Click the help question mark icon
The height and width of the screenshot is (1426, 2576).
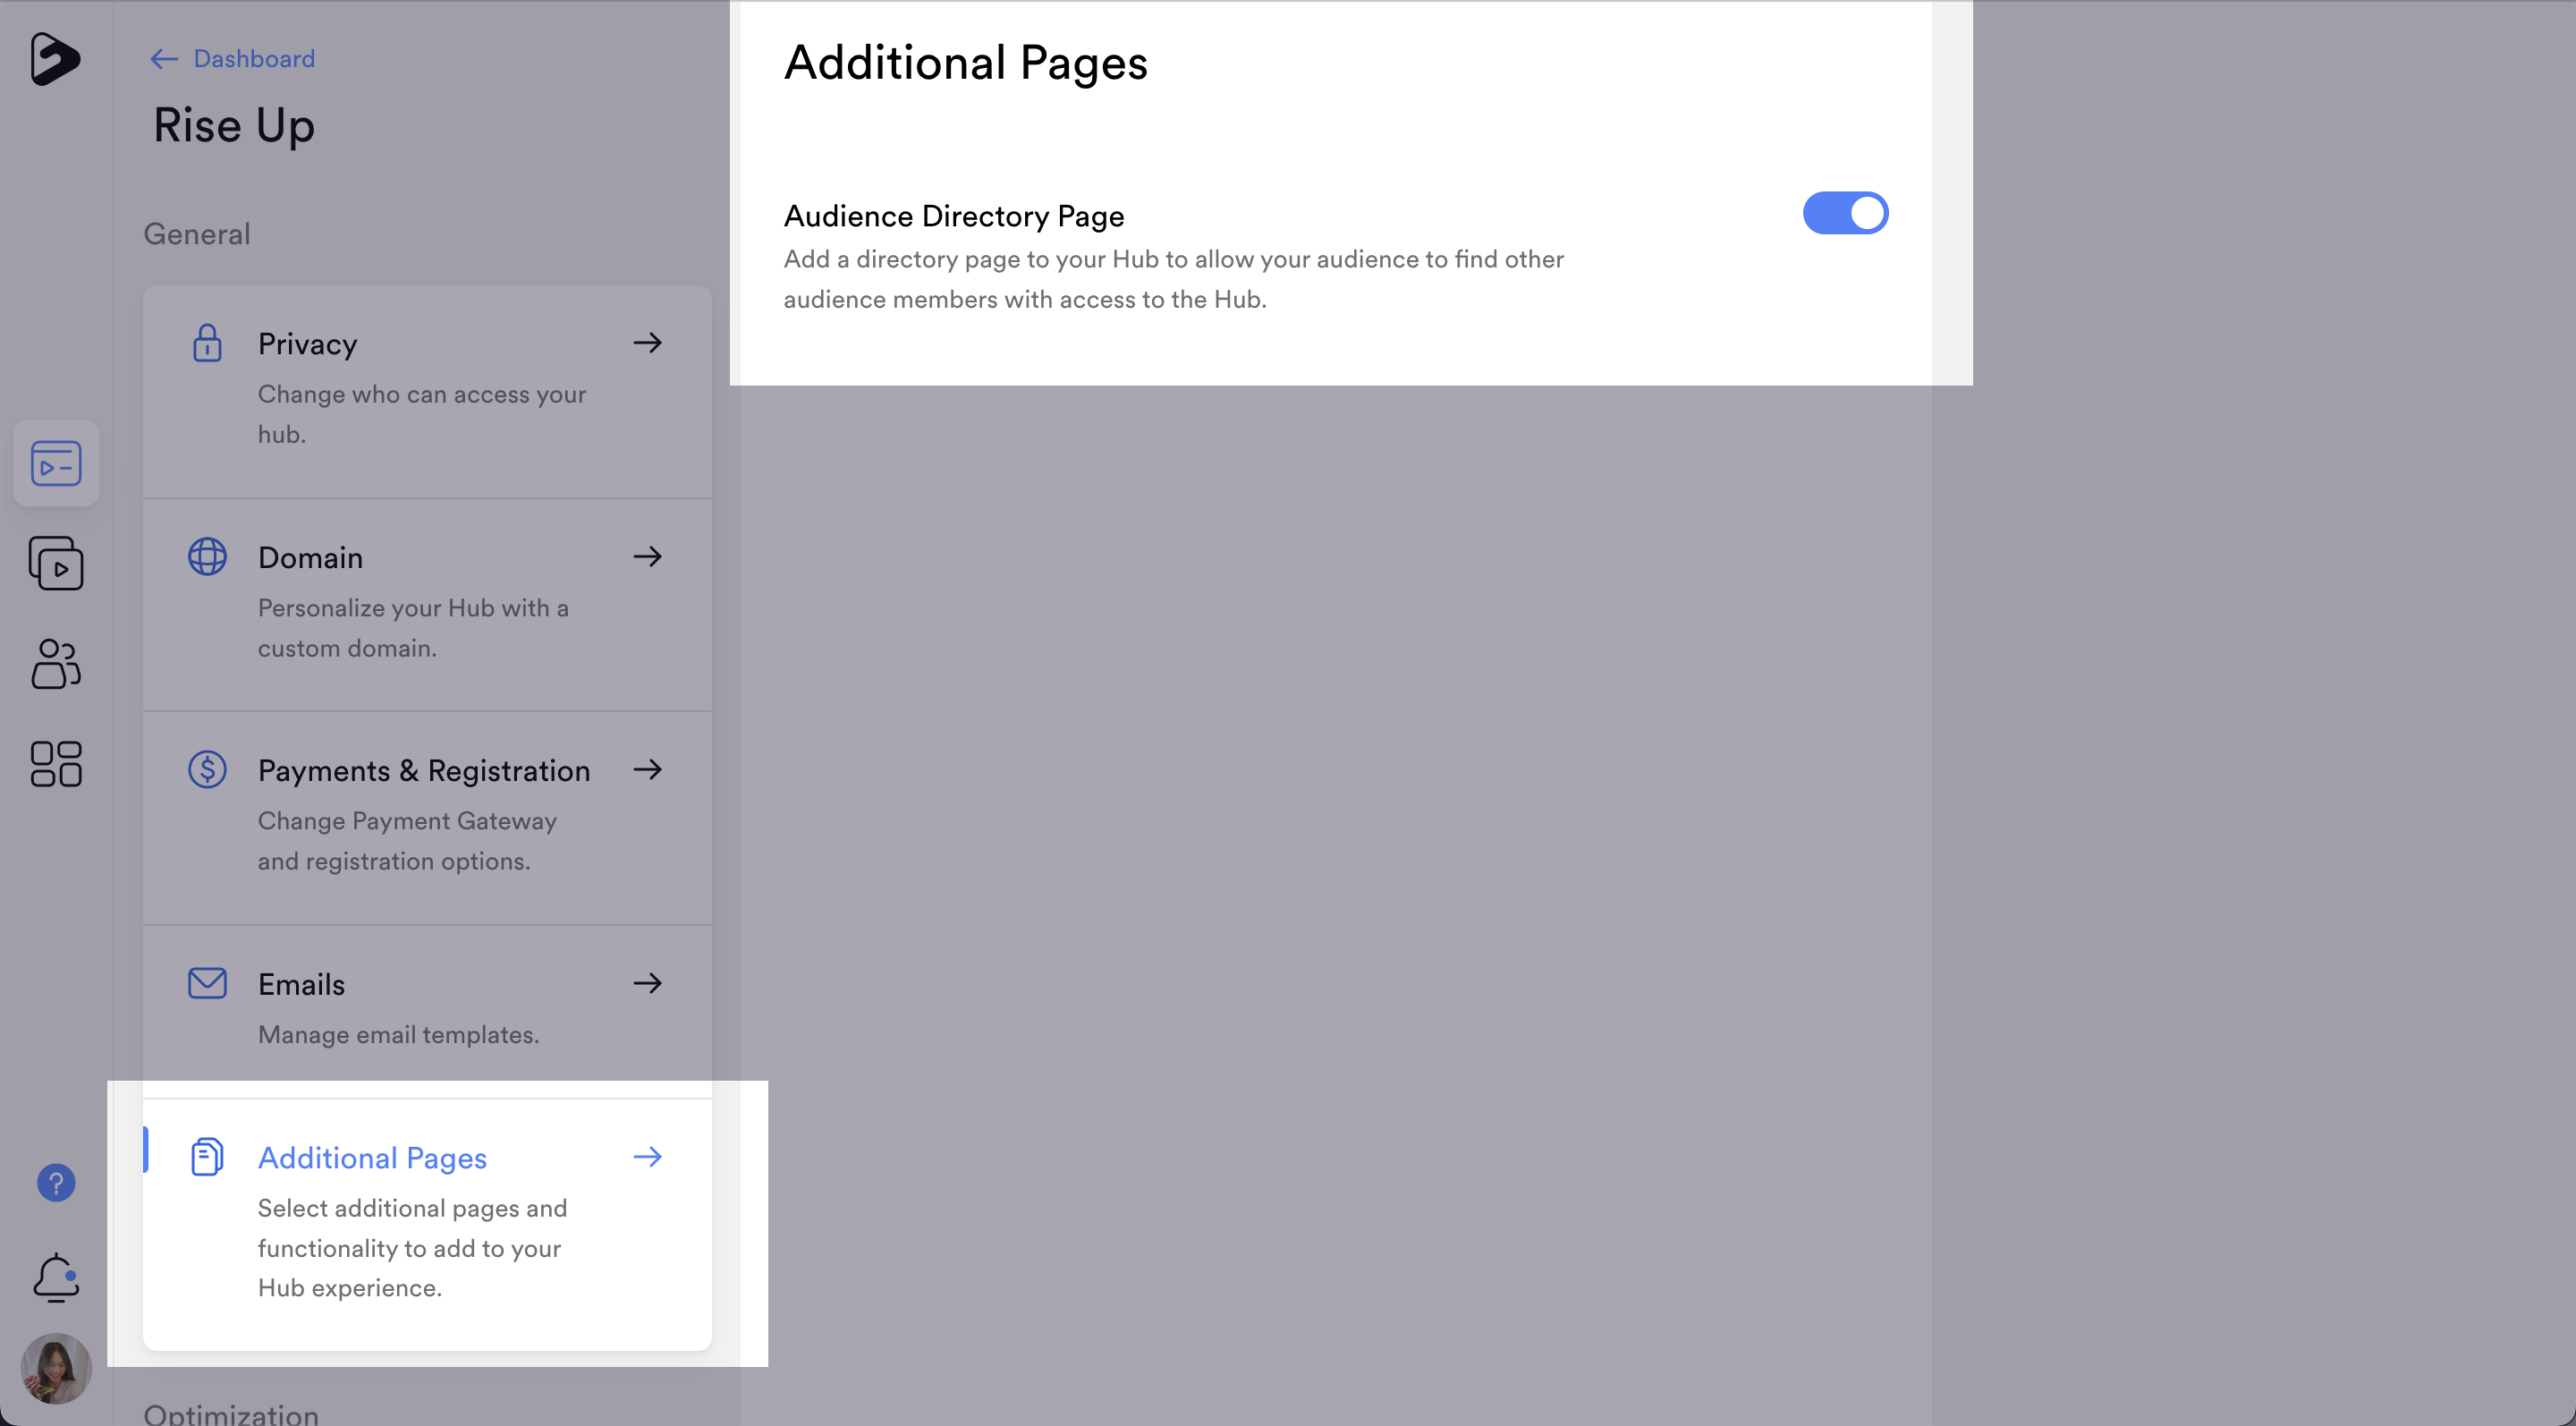(56, 1183)
